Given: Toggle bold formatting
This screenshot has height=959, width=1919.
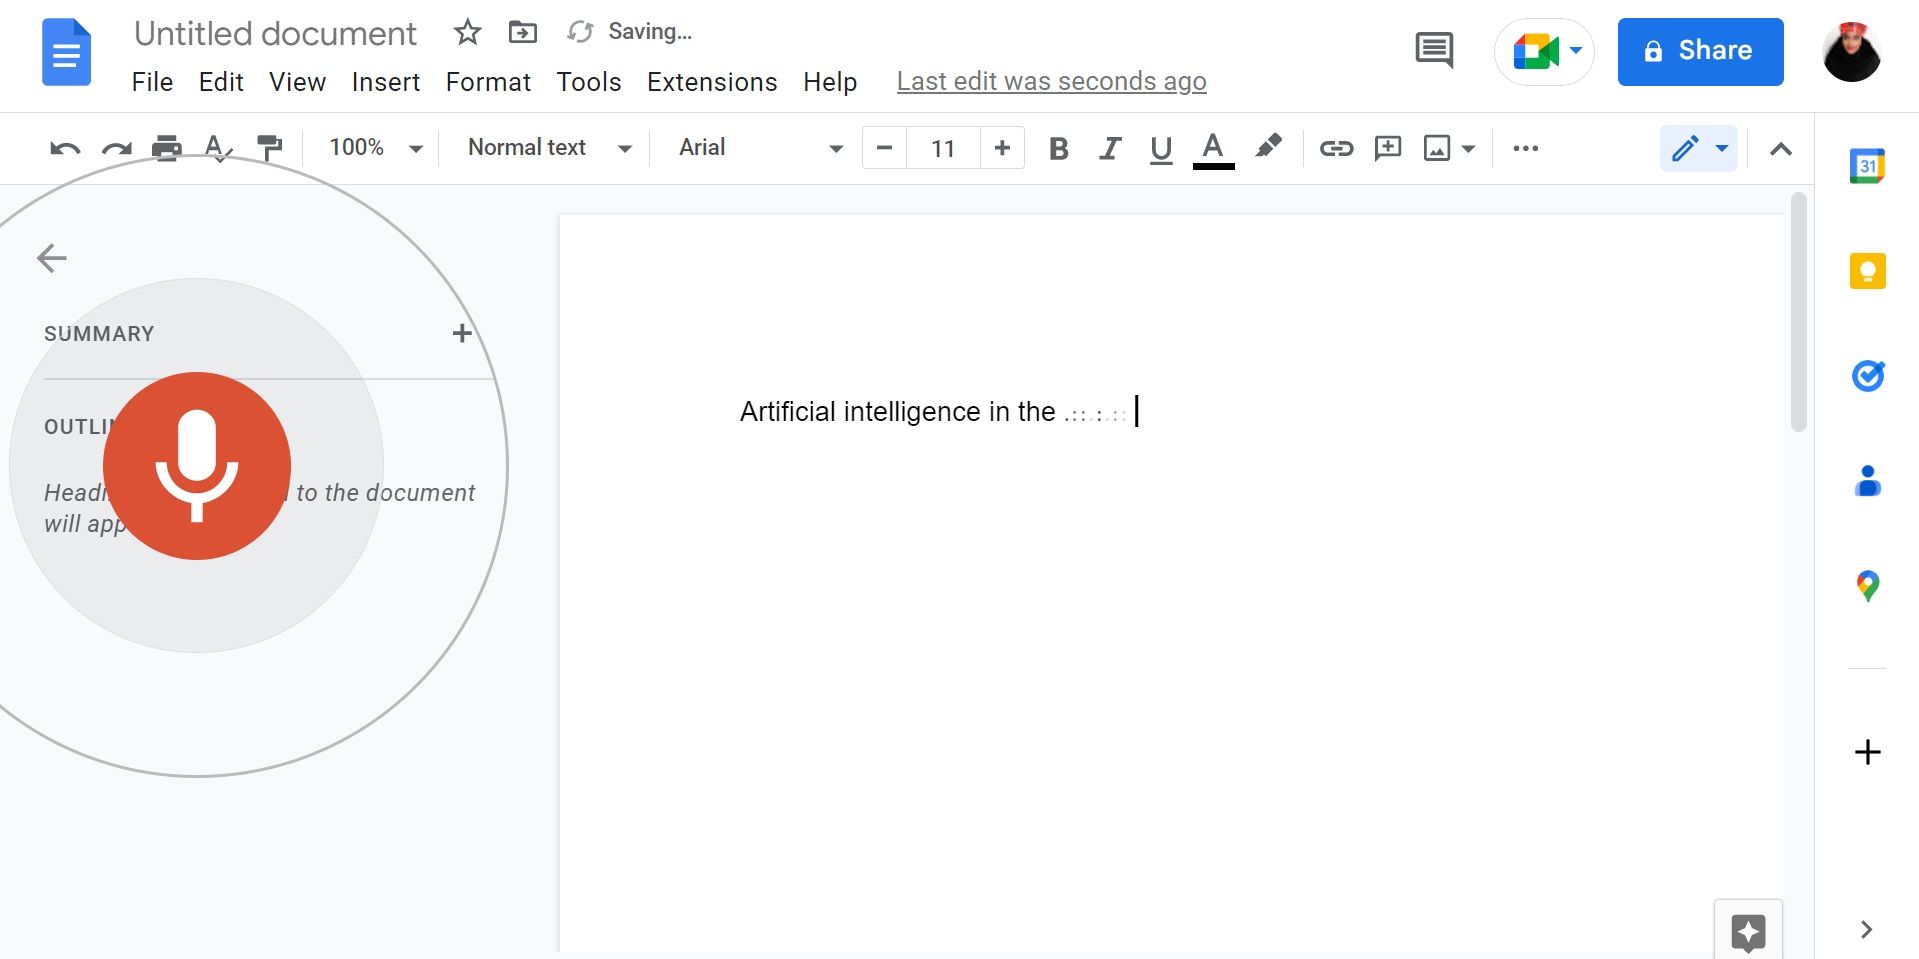Looking at the screenshot, I should [x=1058, y=148].
